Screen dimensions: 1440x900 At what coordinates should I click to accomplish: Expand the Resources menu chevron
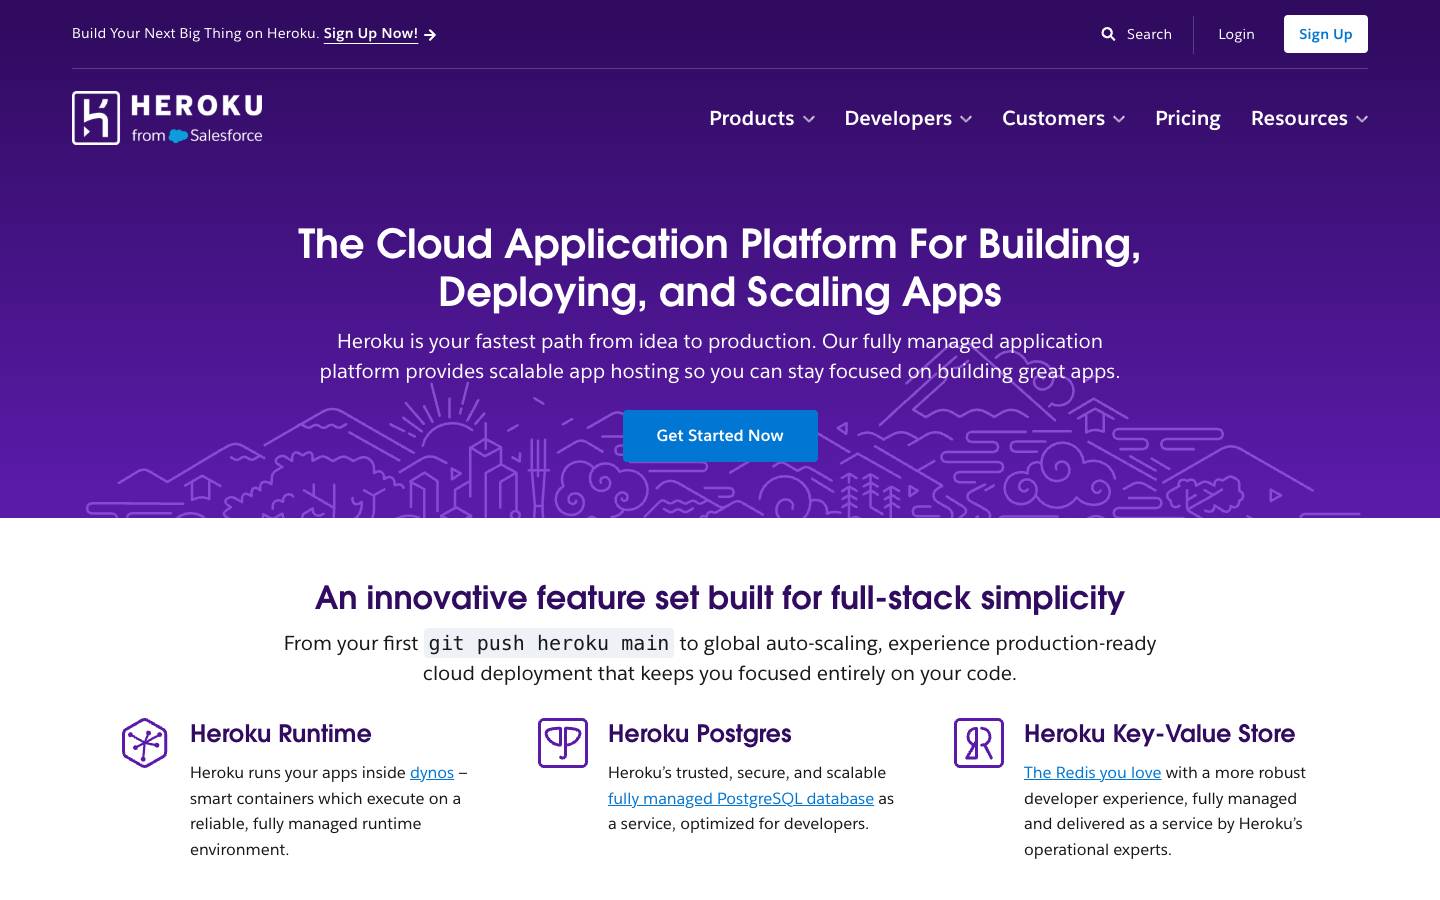pos(1362,119)
